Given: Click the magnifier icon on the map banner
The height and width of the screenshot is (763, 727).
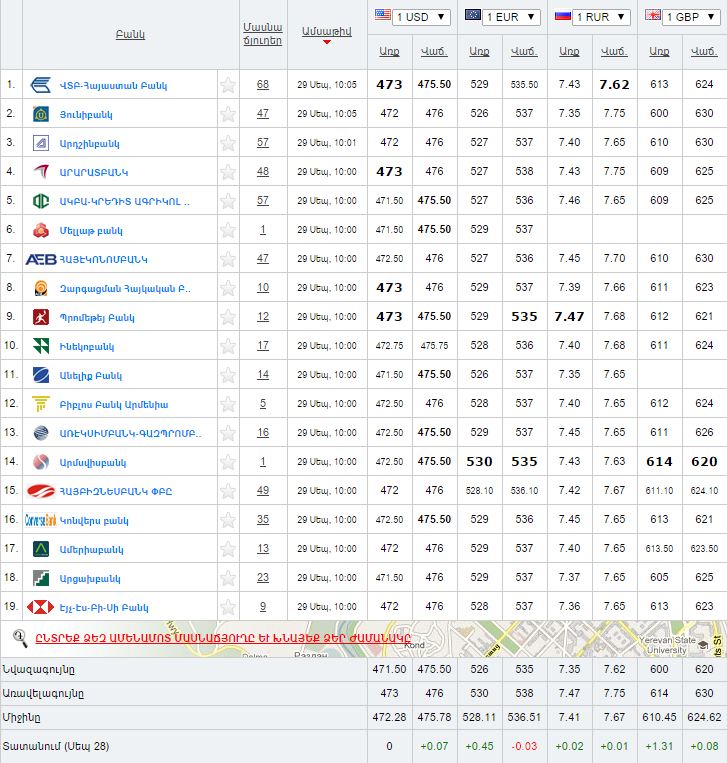Looking at the screenshot, I should pos(19,639).
